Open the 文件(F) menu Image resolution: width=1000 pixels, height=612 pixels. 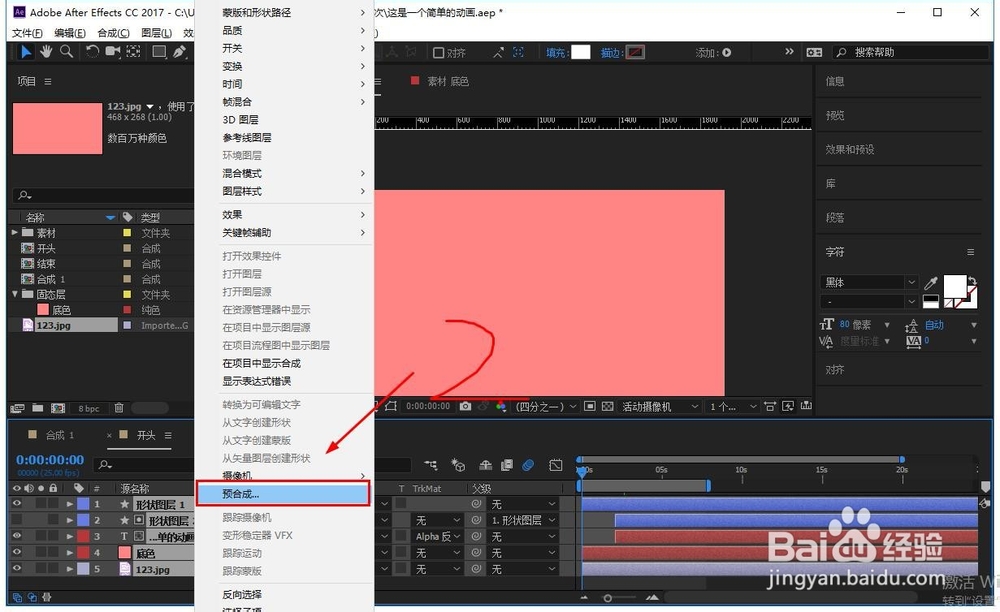(x=27, y=33)
